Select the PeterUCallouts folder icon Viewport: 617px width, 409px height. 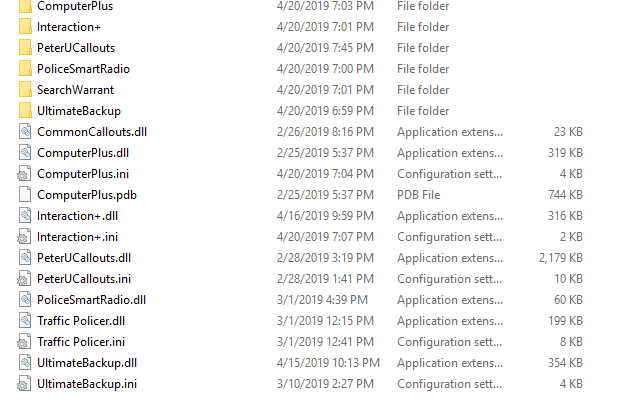(x=25, y=48)
